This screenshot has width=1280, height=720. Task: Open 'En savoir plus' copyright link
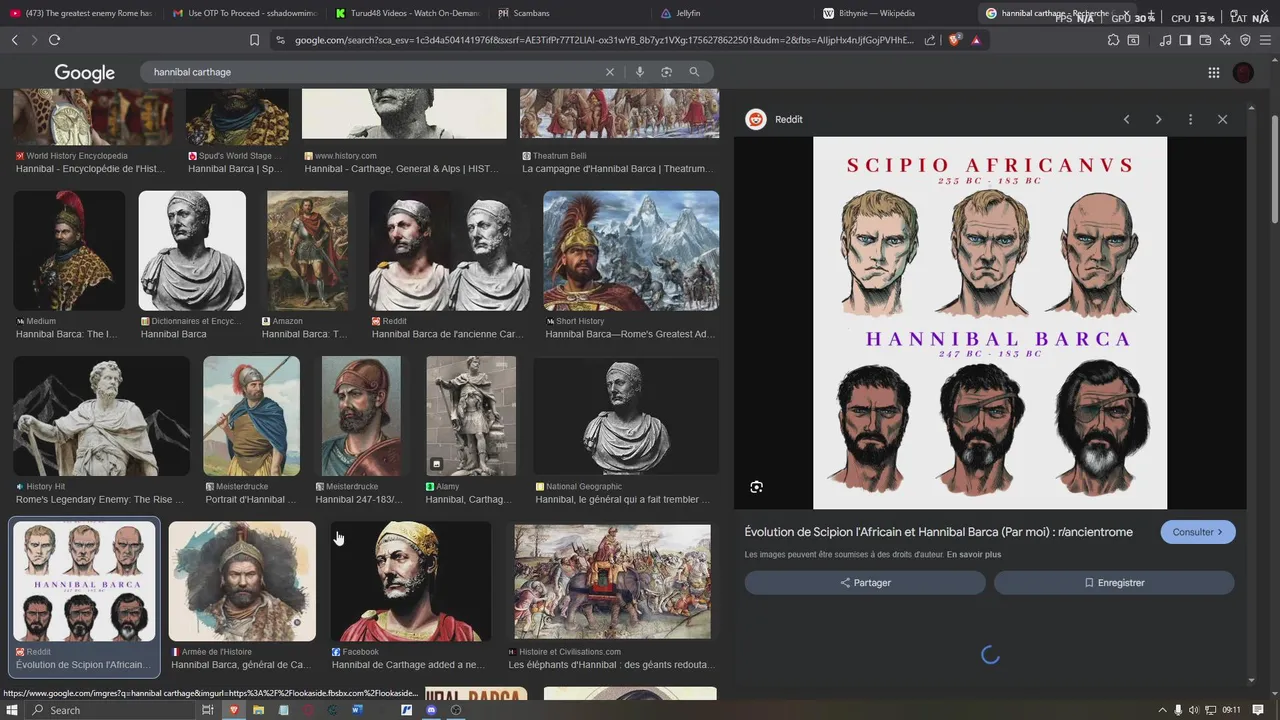[974, 555]
